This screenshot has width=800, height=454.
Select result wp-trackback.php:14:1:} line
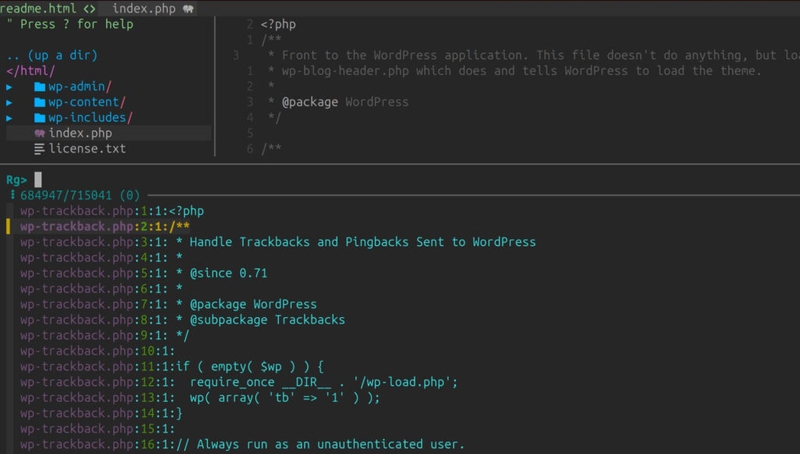(102, 413)
